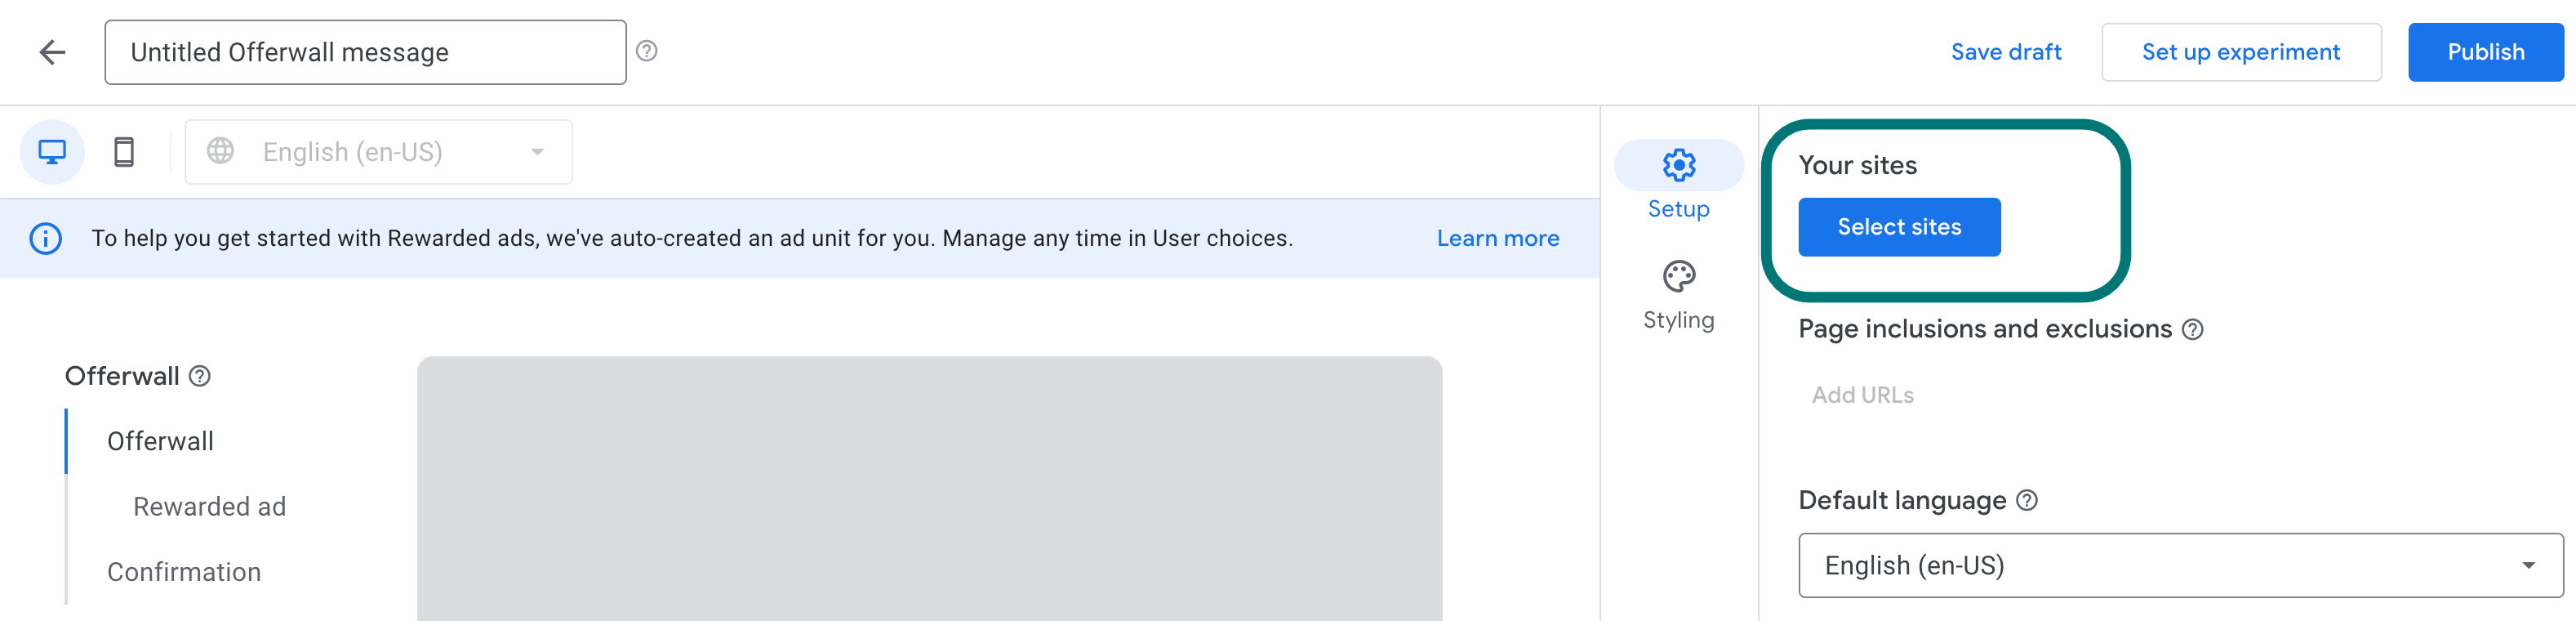Select the Rewarded ad step
Image resolution: width=2576 pixels, height=621 pixels.
coord(208,506)
